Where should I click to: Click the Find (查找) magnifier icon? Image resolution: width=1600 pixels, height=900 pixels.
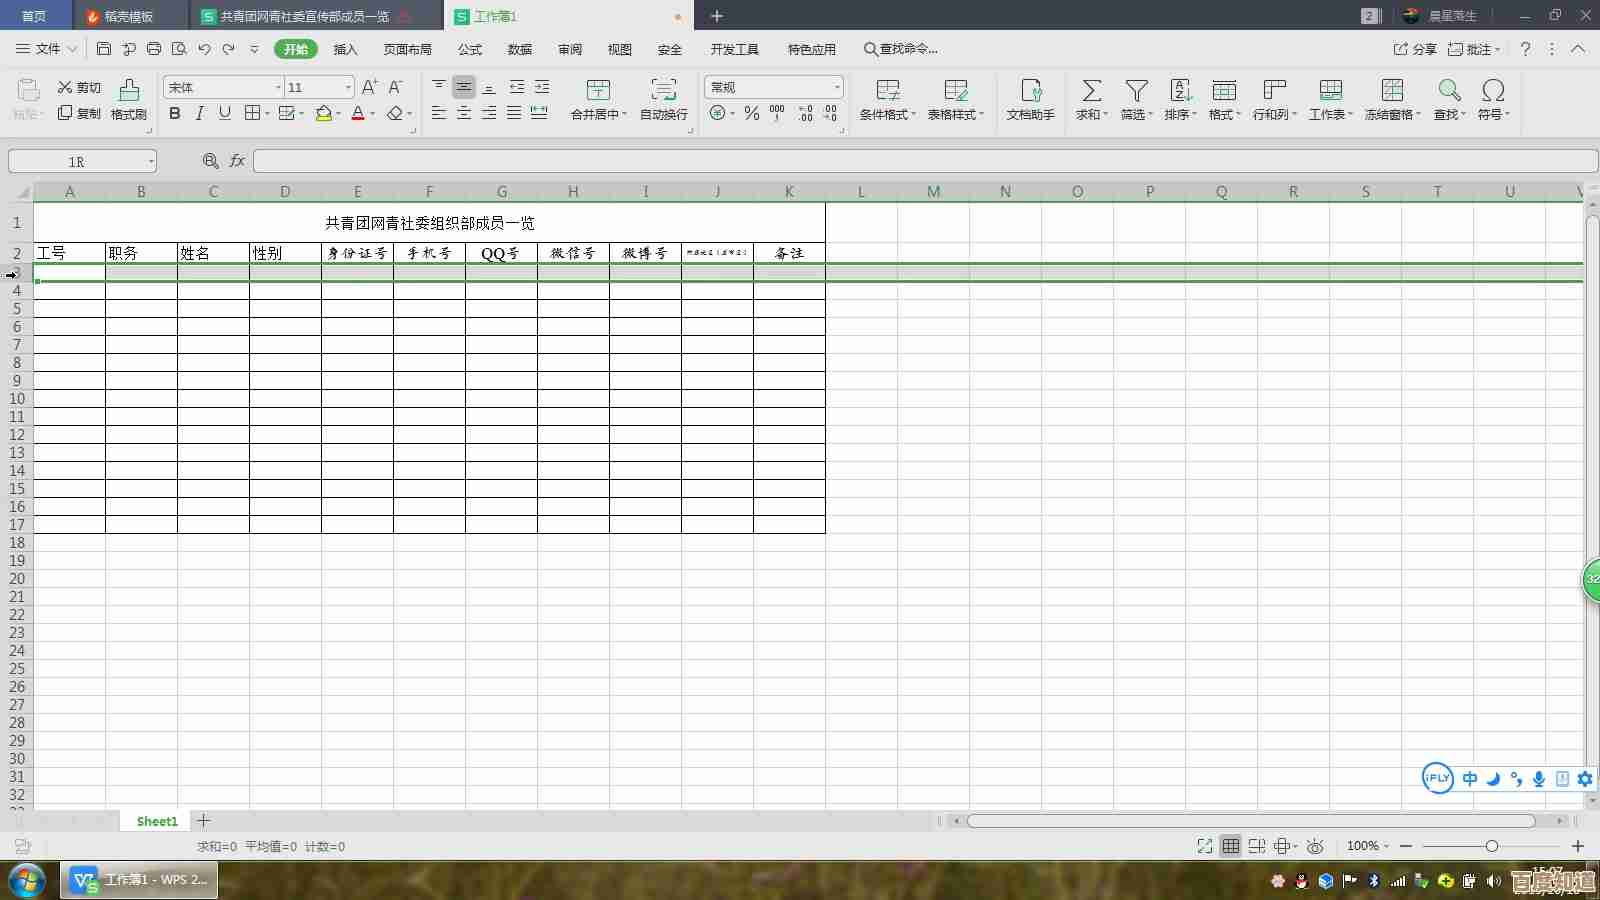tap(1449, 91)
